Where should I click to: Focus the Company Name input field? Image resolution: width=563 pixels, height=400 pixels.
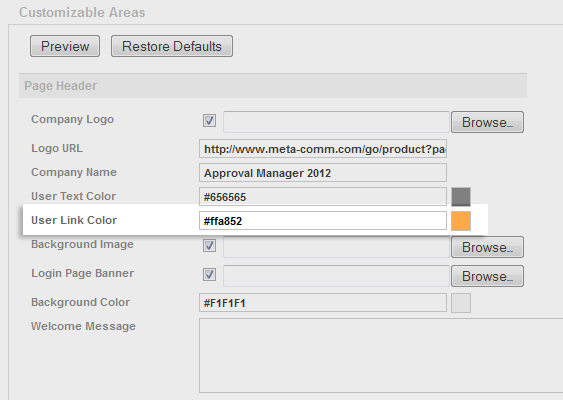[323, 173]
